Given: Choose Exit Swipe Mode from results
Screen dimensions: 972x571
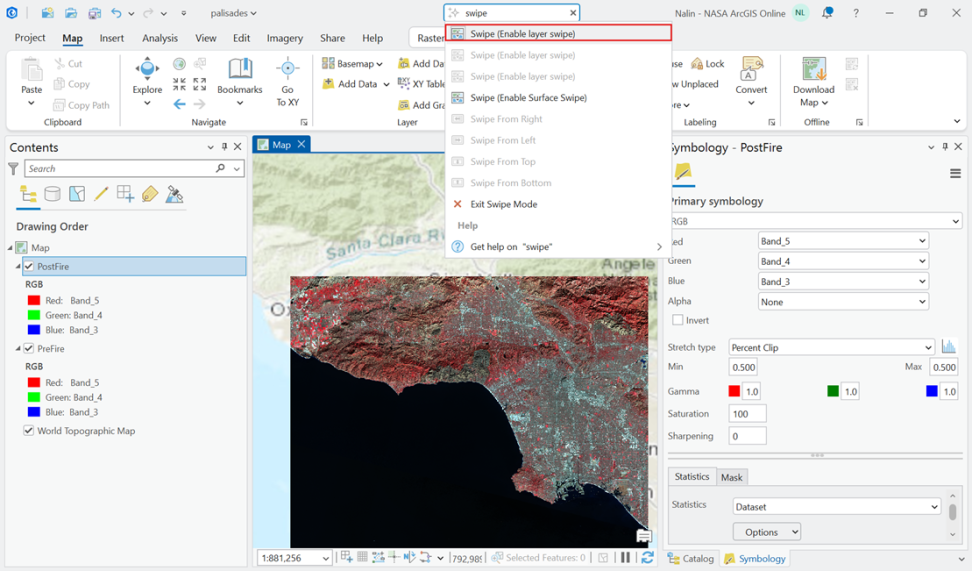Looking at the screenshot, I should [558, 204].
